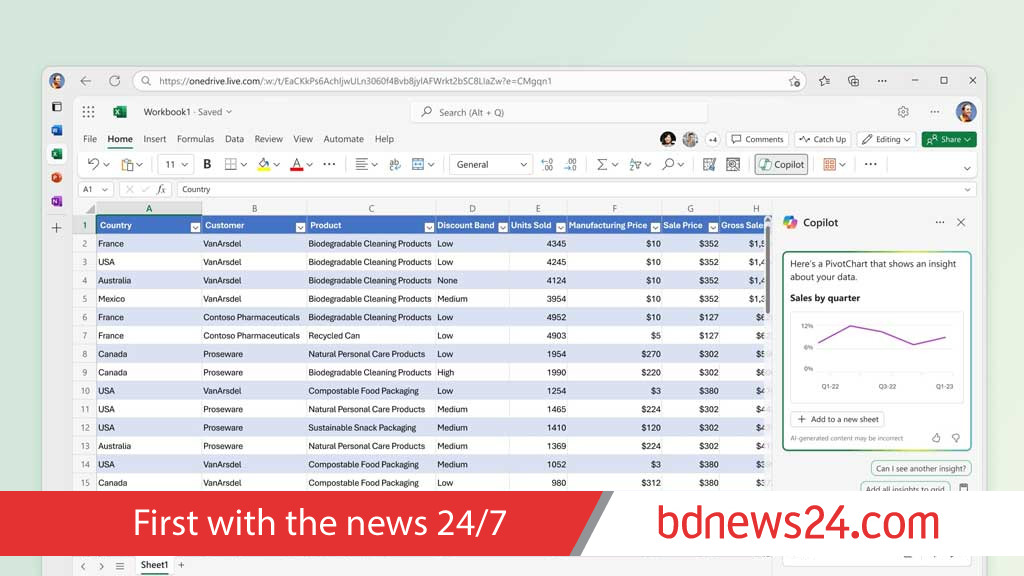The image size is (1024, 576).
Task: Switch to the Data tab
Action: [x=234, y=139]
